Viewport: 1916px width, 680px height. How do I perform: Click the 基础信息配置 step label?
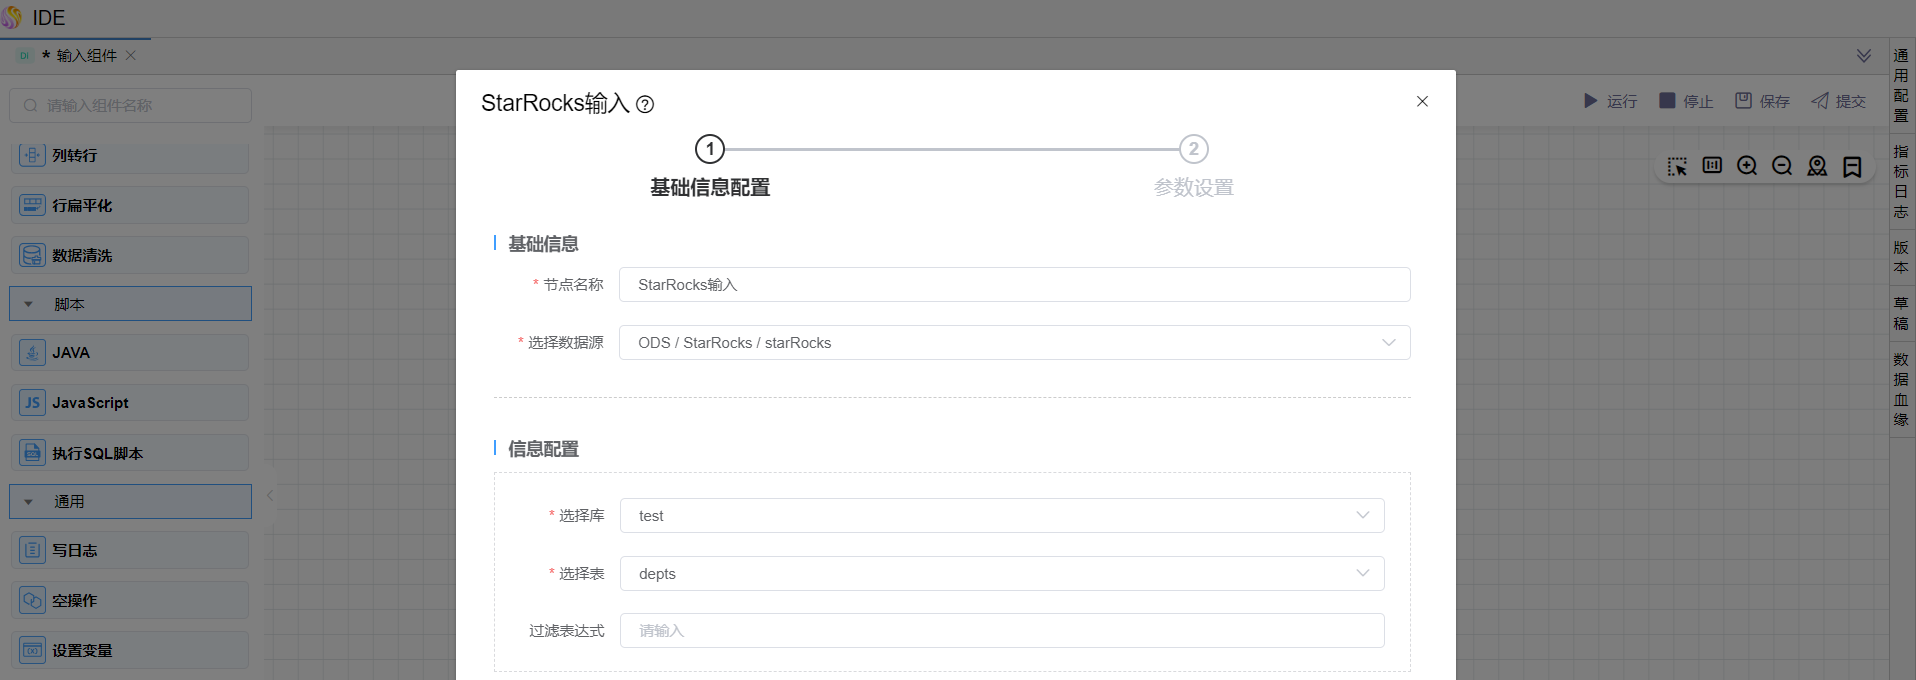pos(710,188)
